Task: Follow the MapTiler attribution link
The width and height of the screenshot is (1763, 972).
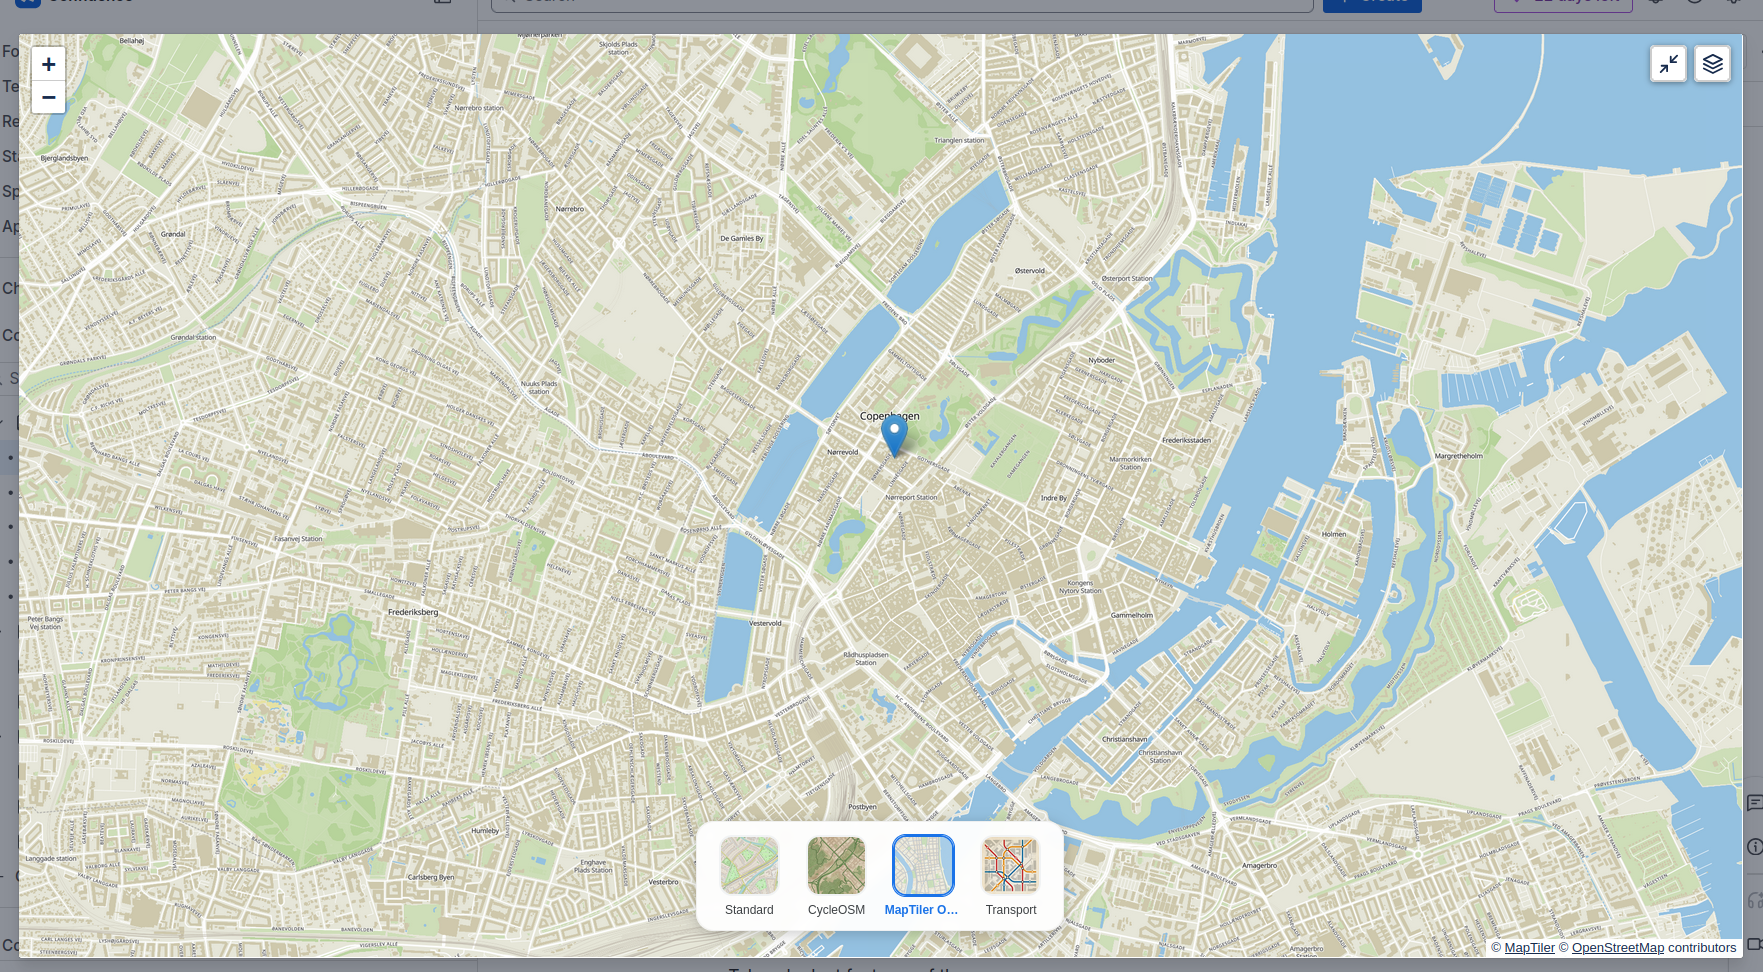Action: (1529, 948)
